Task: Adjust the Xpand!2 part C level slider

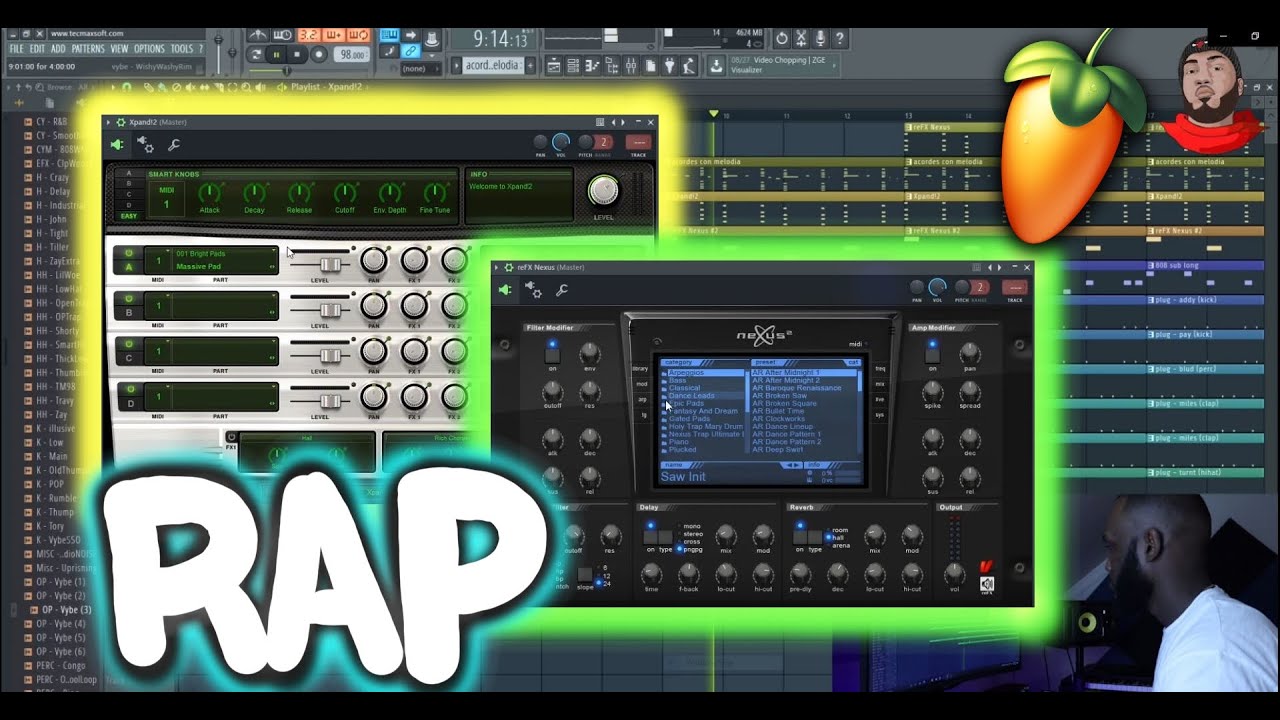Action: pyautogui.click(x=329, y=354)
